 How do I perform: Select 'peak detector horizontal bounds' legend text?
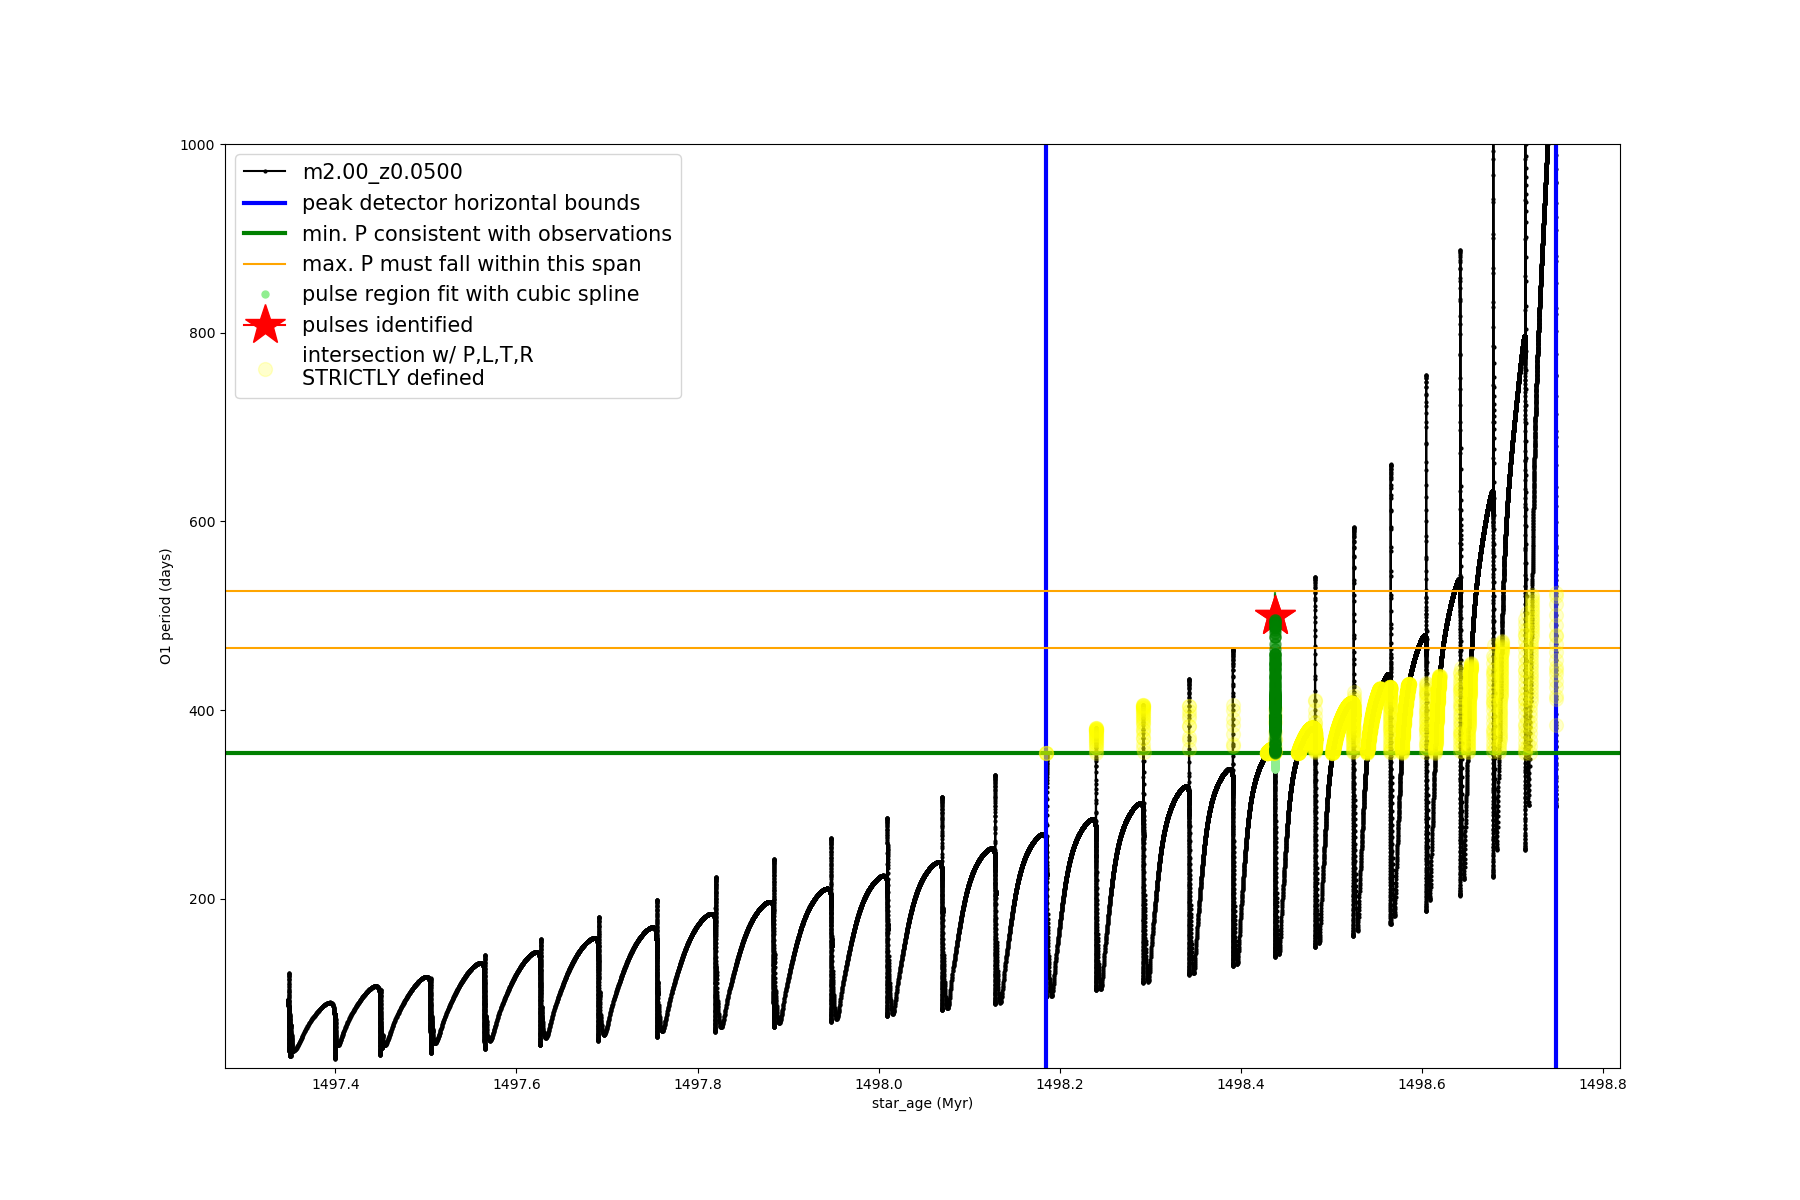471,203
